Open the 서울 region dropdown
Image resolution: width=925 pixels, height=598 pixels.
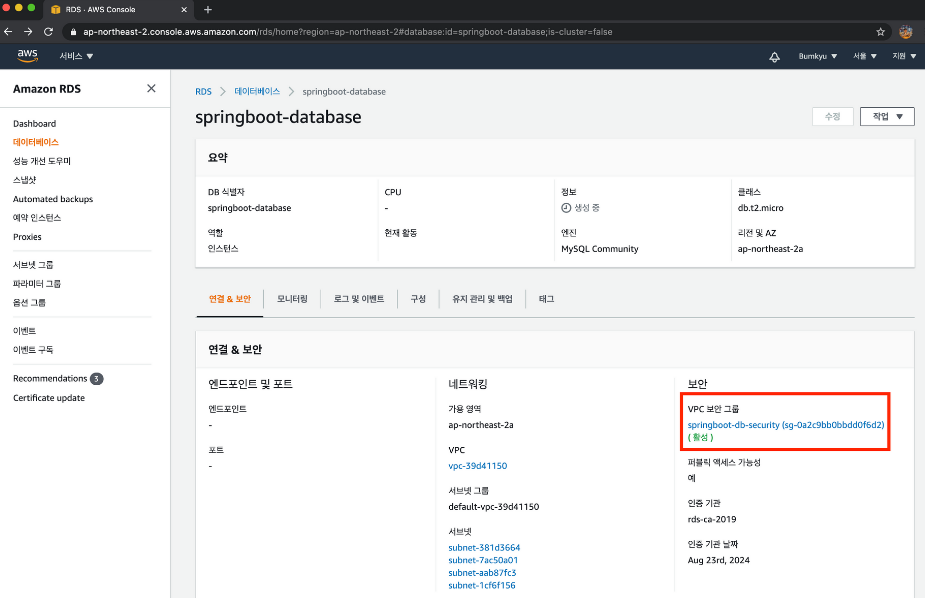(x=865, y=56)
